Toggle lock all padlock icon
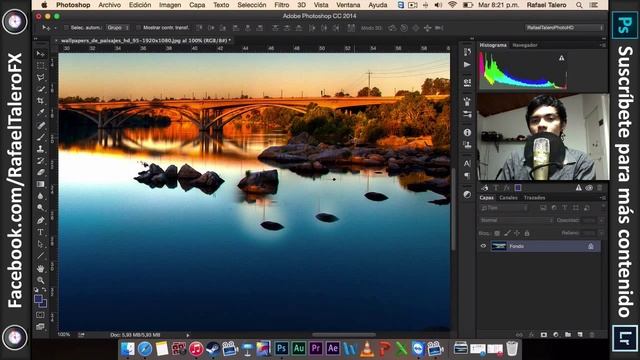The height and width of the screenshot is (360, 640). coord(527,233)
